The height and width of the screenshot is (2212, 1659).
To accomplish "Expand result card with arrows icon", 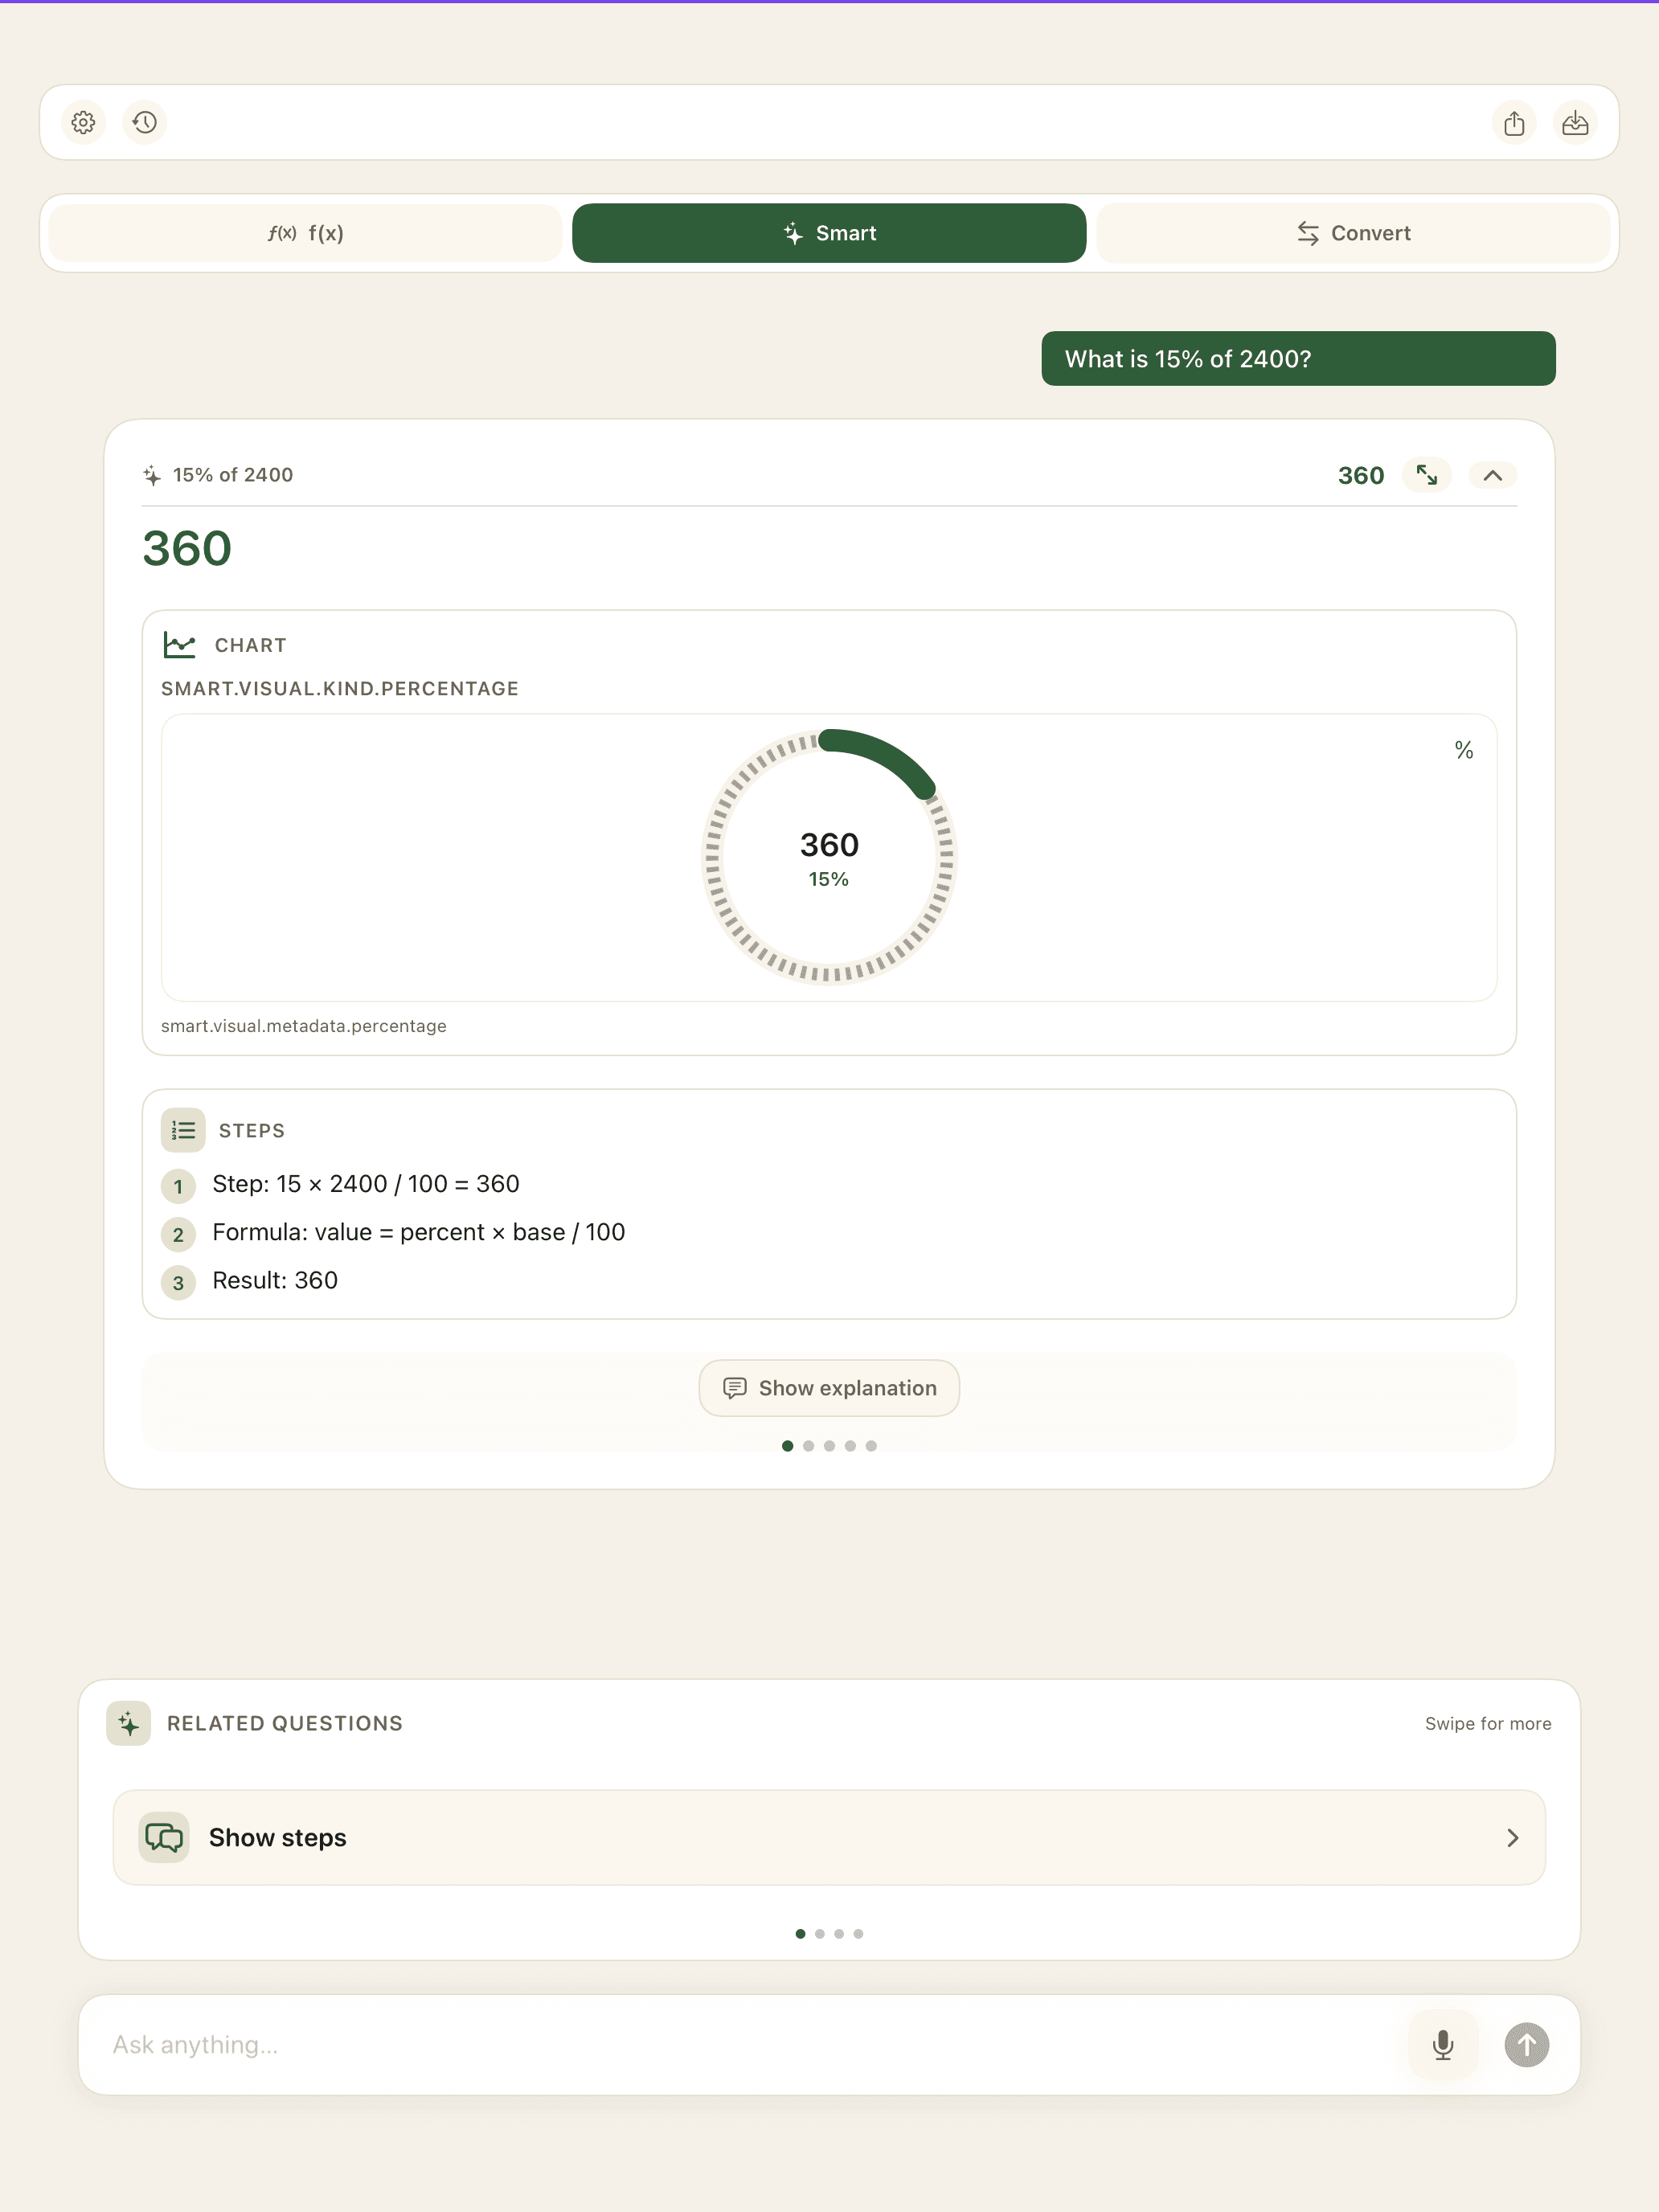I will [x=1427, y=475].
